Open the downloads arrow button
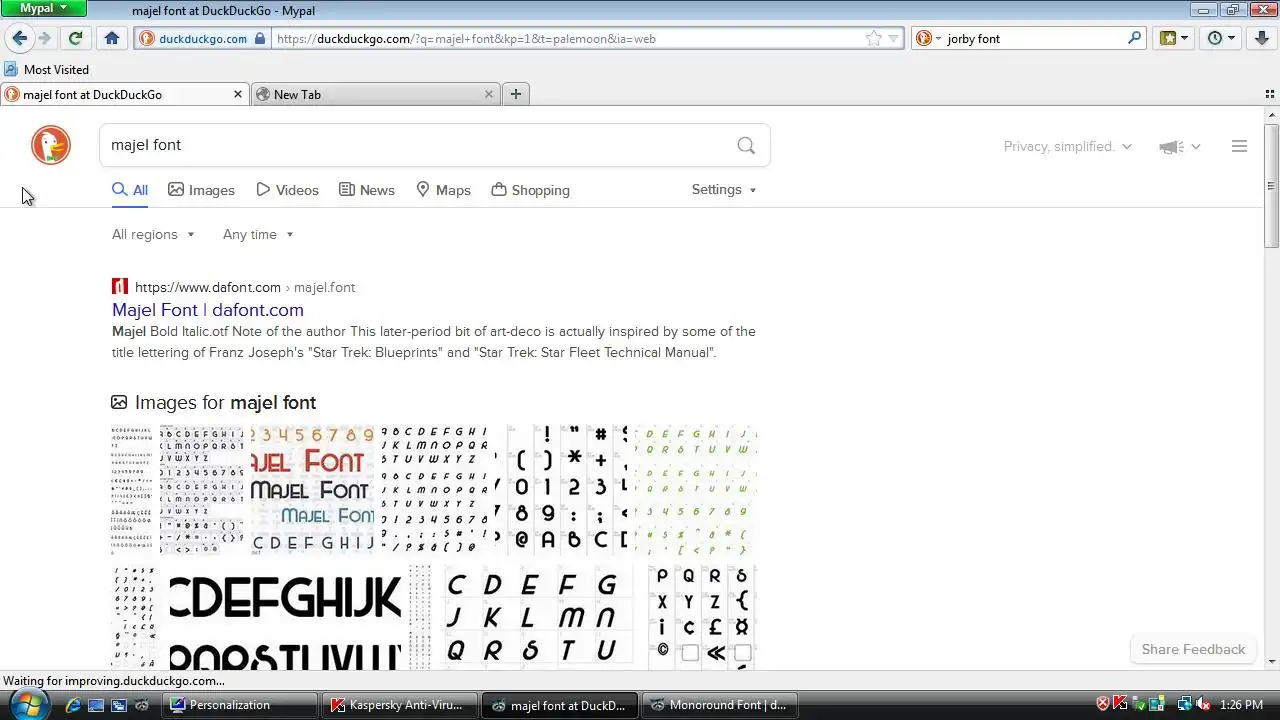This screenshot has width=1280, height=720. [1262, 38]
